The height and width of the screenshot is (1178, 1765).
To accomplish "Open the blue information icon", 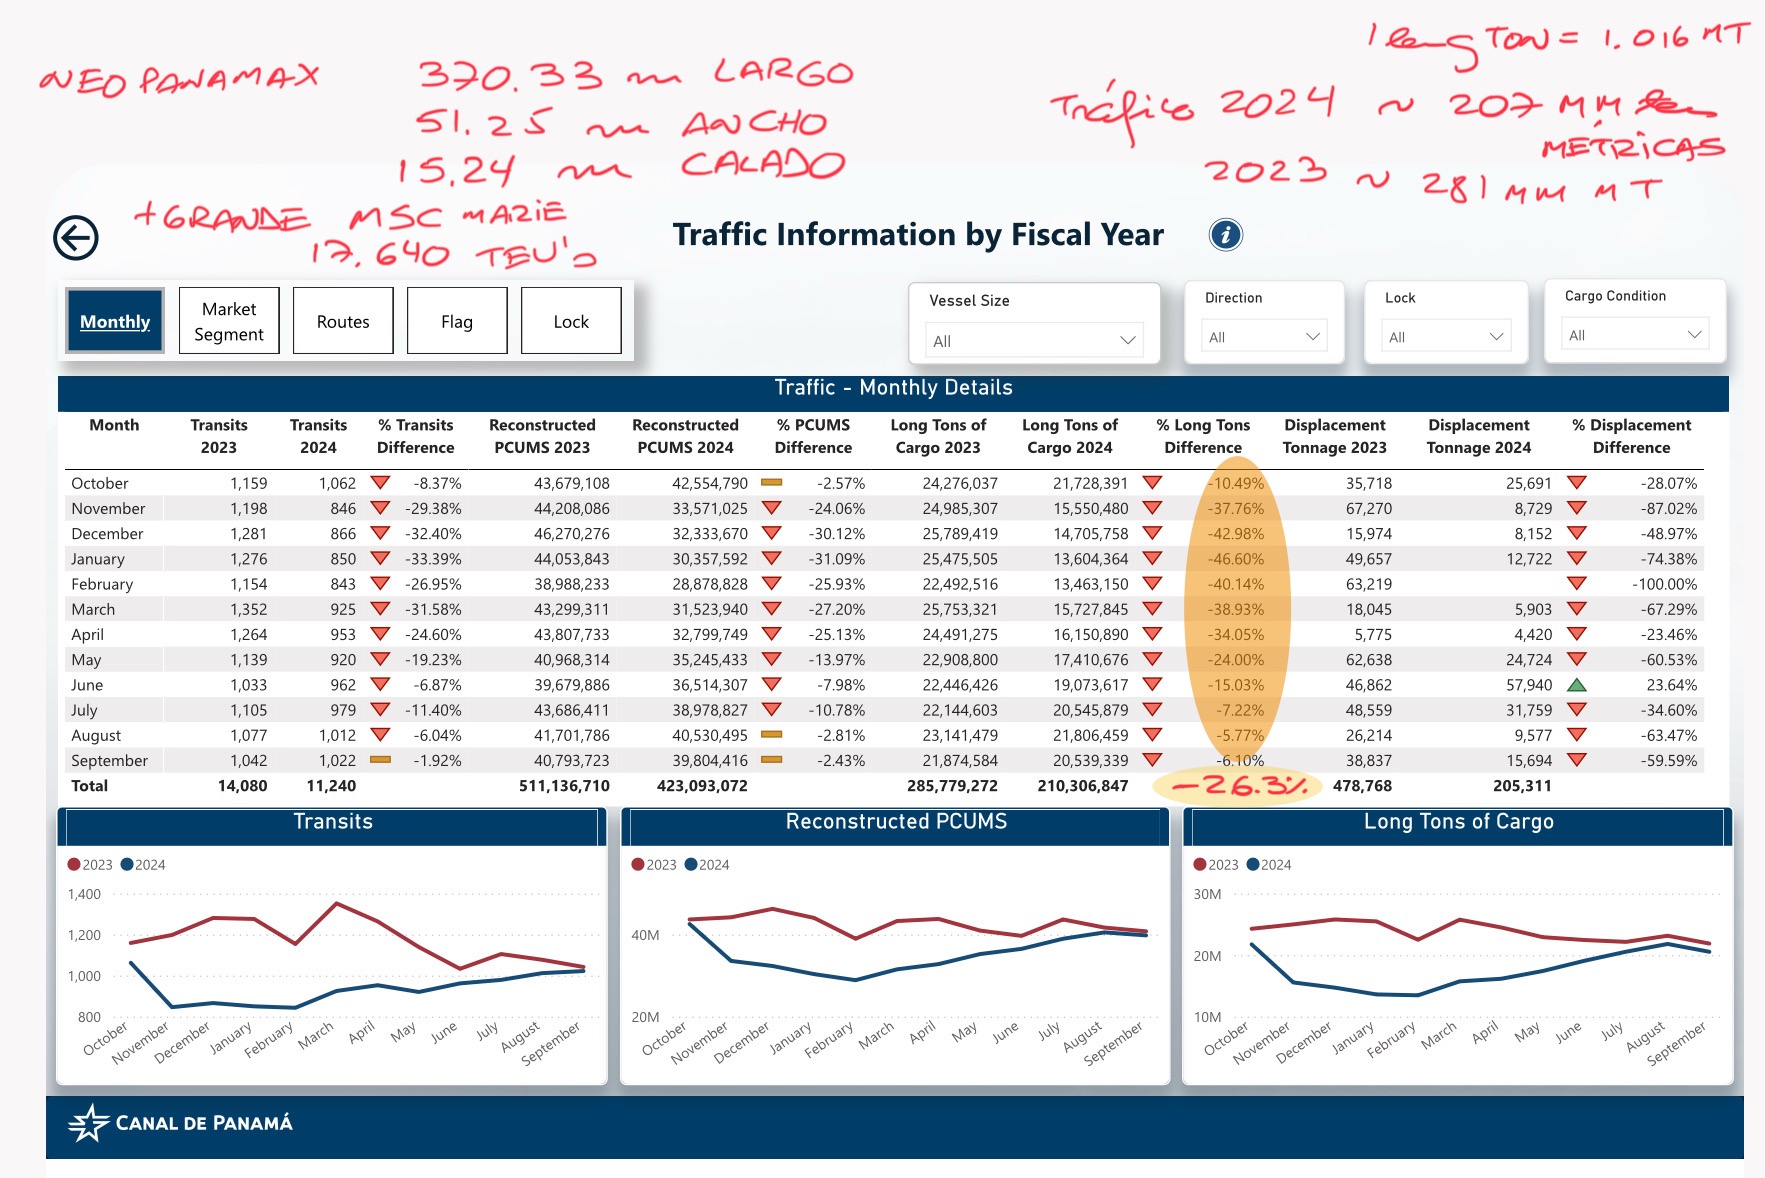I will tap(1225, 235).
